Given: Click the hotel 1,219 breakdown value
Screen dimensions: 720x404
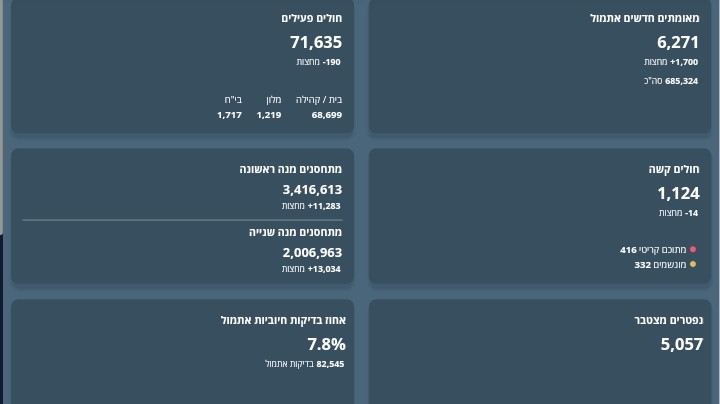Looking at the screenshot, I should click(268, 115).
